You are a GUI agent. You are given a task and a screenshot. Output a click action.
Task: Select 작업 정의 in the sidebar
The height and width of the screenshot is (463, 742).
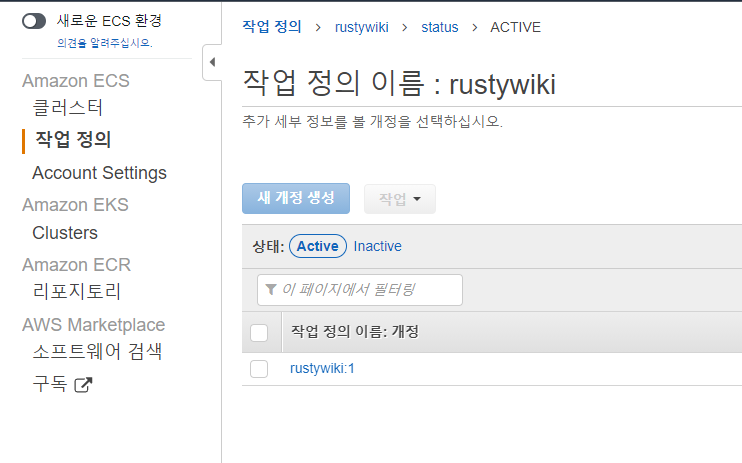73,140
